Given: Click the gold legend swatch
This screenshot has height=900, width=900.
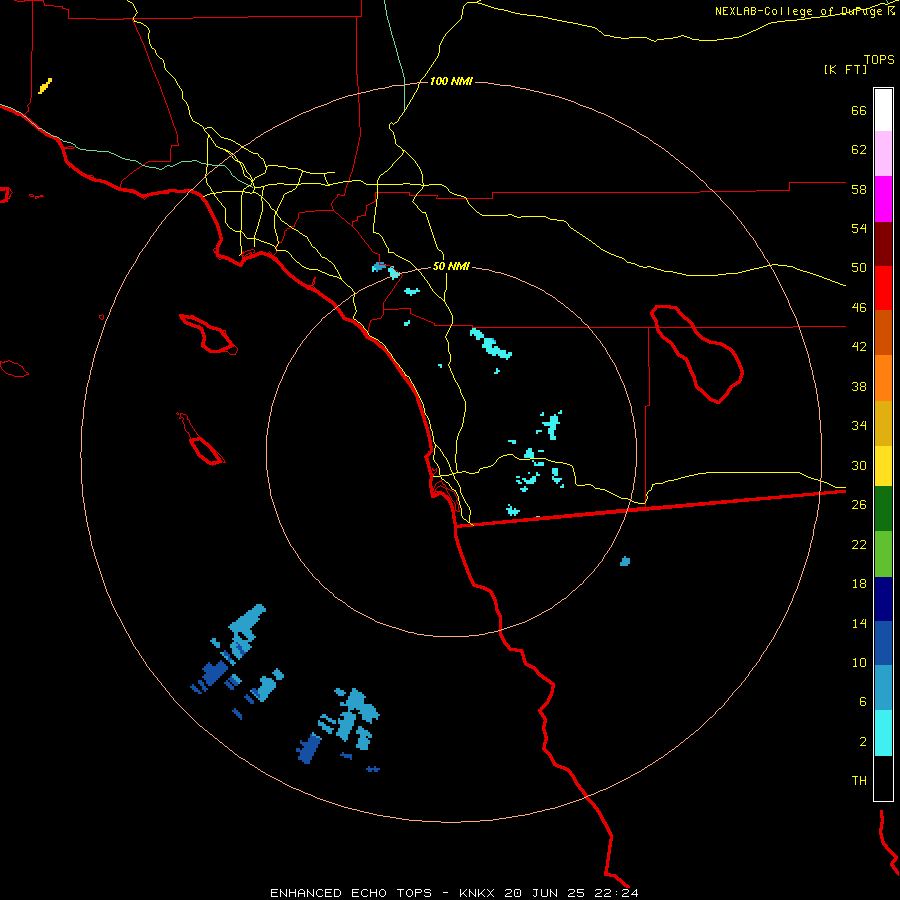Looking at the screenshot, I should click(x=883, y=423).
